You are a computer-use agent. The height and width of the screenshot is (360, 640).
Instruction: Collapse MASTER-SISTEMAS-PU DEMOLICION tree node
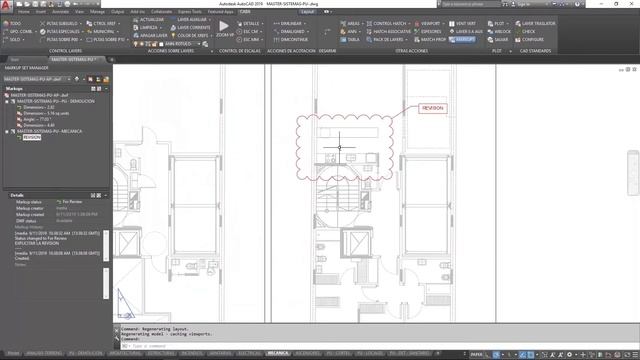click(7, 101)
